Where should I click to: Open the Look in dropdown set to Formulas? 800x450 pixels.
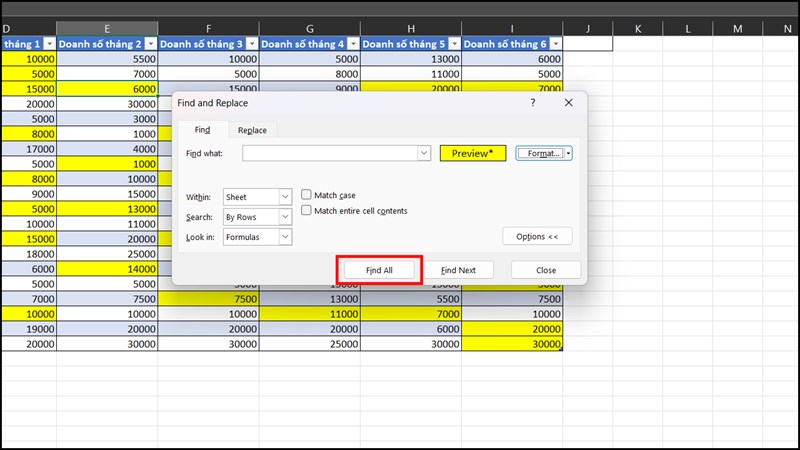[x=257, y=237]
